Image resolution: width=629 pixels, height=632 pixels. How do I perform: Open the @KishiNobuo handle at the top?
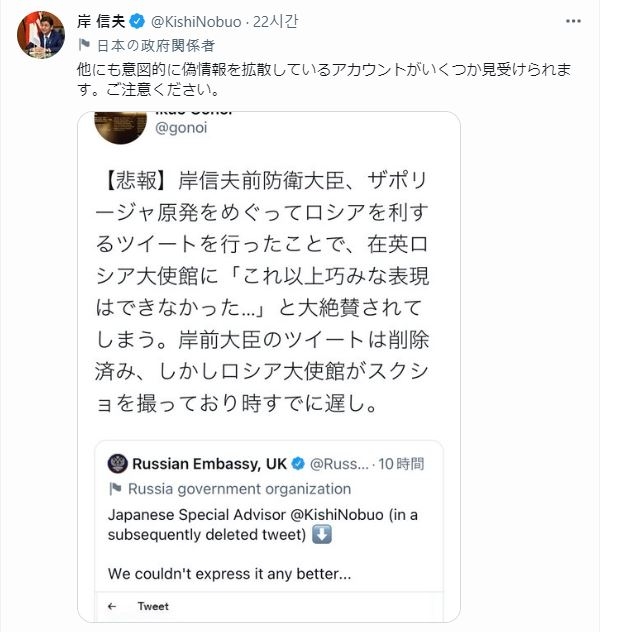(x=199, y=21)
